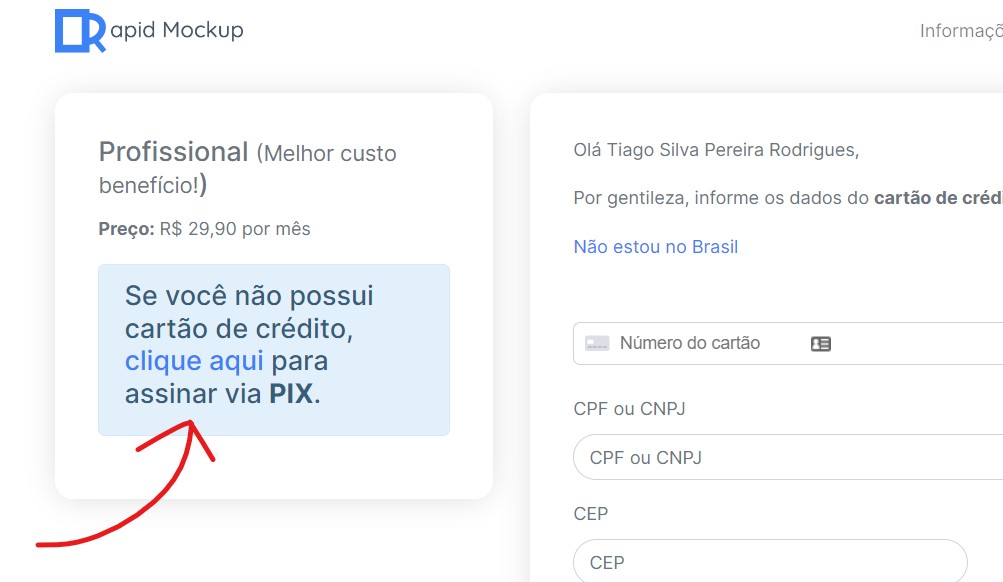
Task: Click the 'Se você não possui' notice text
Action: [x=249, y=296]
